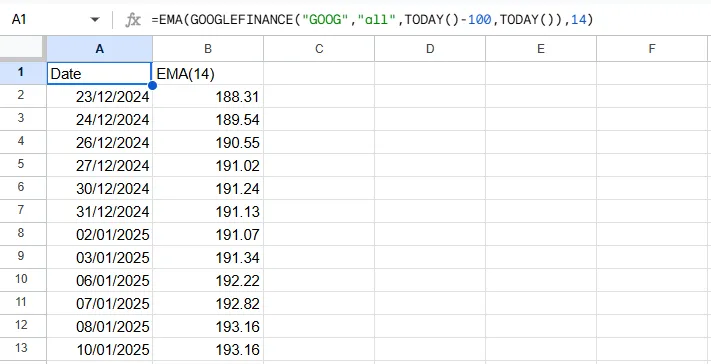Select row 1 header

pyautogui.click(x=23, y=73)
